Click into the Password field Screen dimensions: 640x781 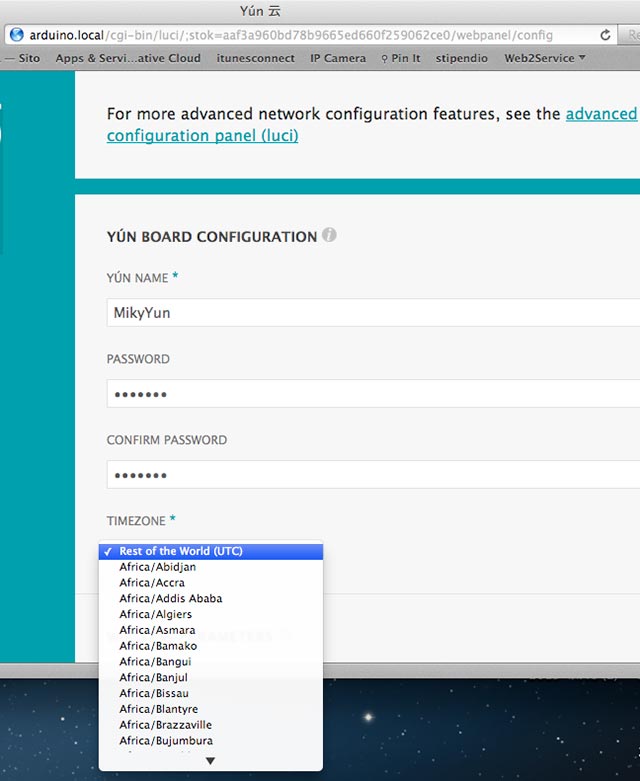[x=372, y=394]
